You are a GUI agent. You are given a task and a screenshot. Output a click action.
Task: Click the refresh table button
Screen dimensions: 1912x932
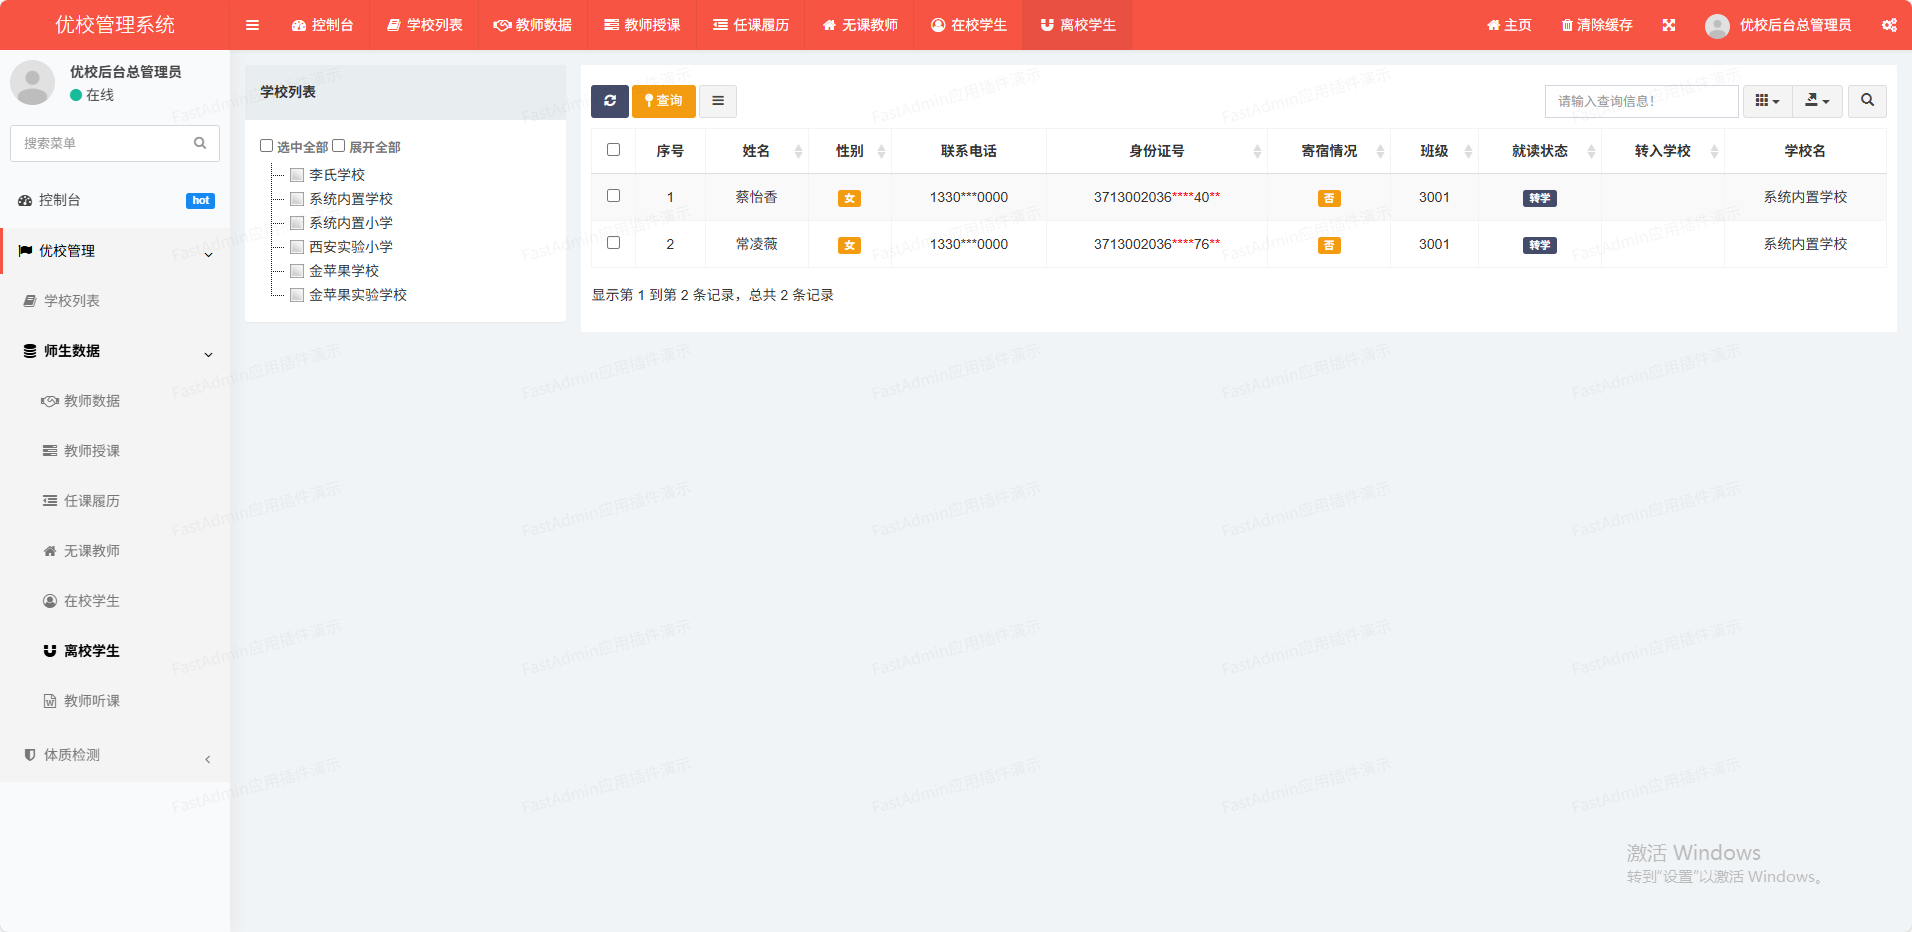[x=609, y=101]
